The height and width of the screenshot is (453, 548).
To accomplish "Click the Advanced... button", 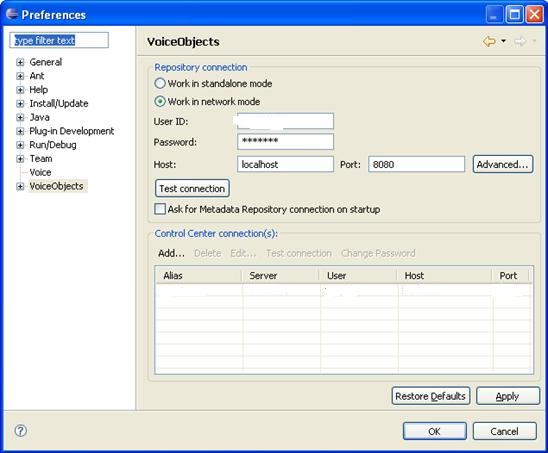I will [x=503, y=164].
